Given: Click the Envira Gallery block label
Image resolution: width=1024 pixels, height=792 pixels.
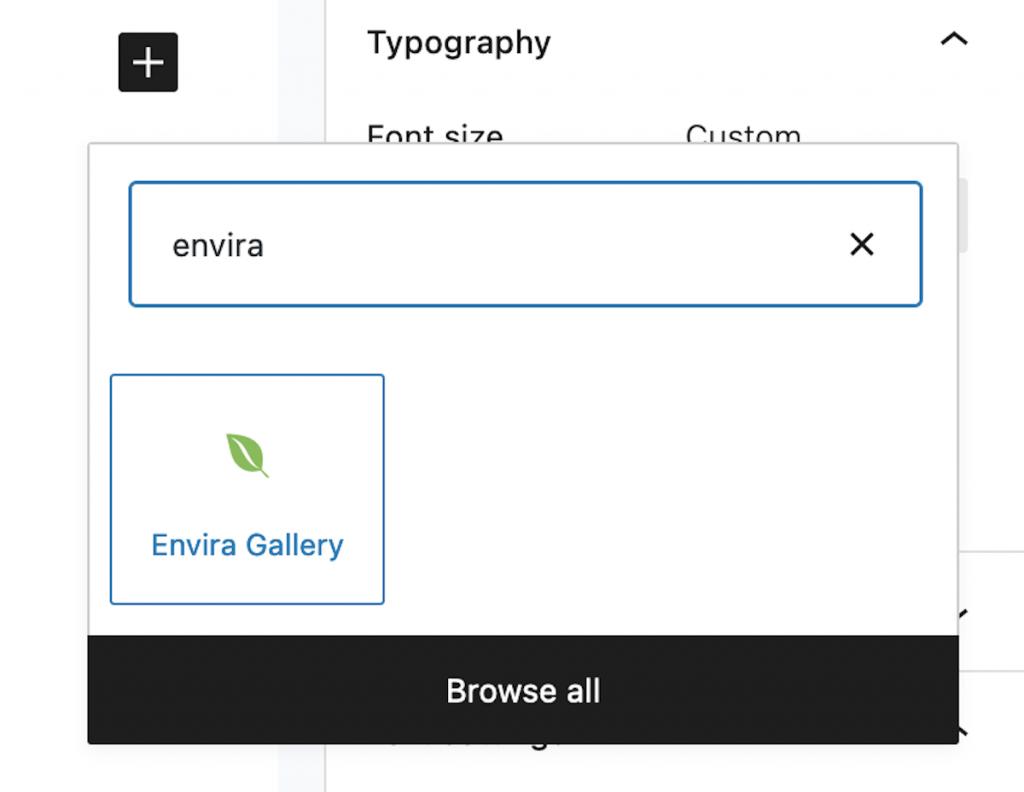Looking at the screenshot, I should tap(247, 545).
